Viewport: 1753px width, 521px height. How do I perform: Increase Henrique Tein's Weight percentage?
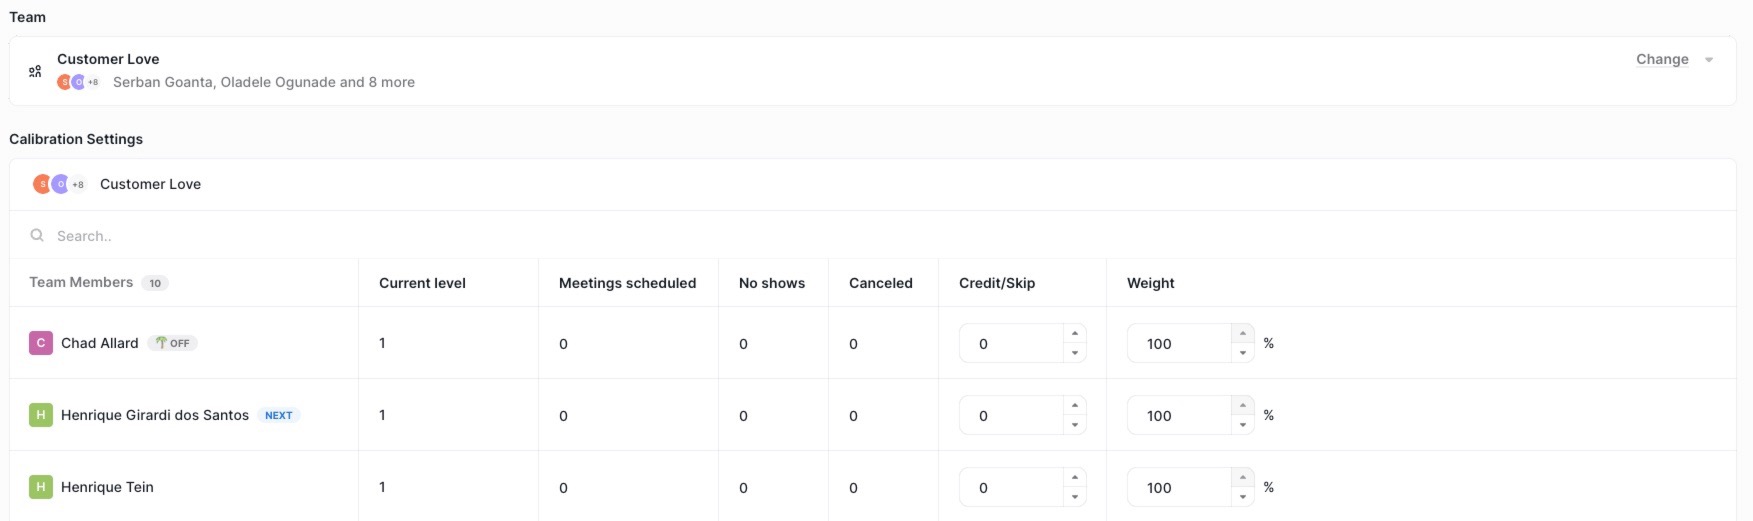click(x=1242, y=478)
